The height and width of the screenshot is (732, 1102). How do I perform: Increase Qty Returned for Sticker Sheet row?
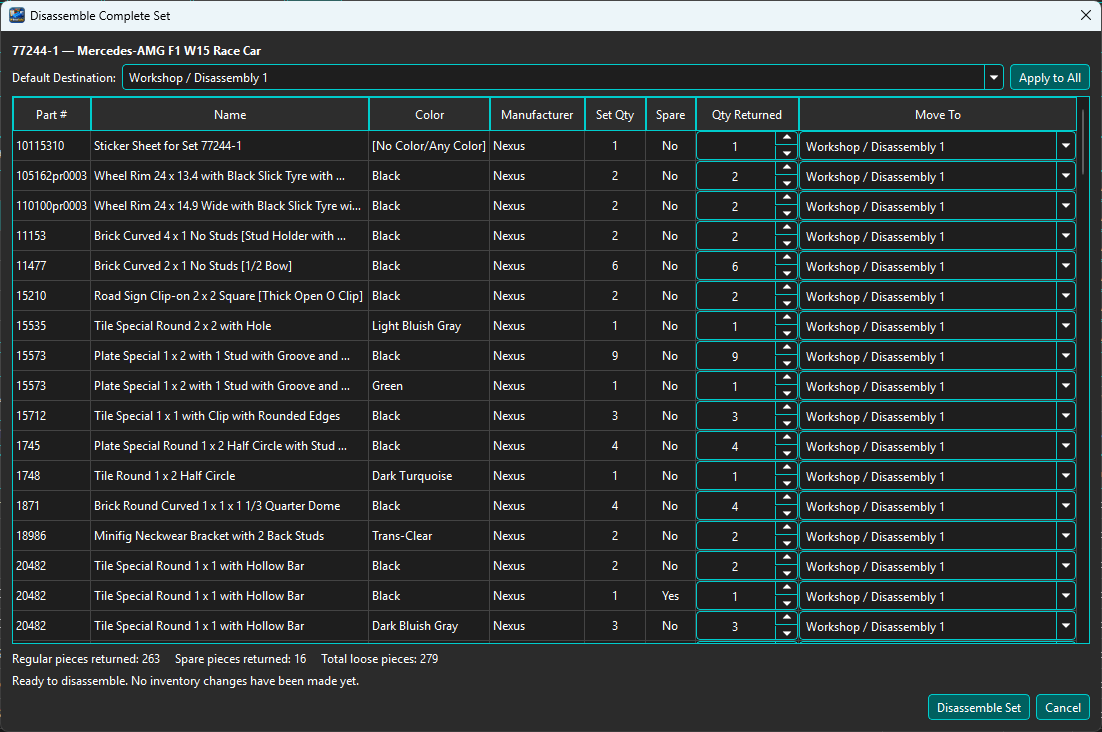click(x=786, y=138)
